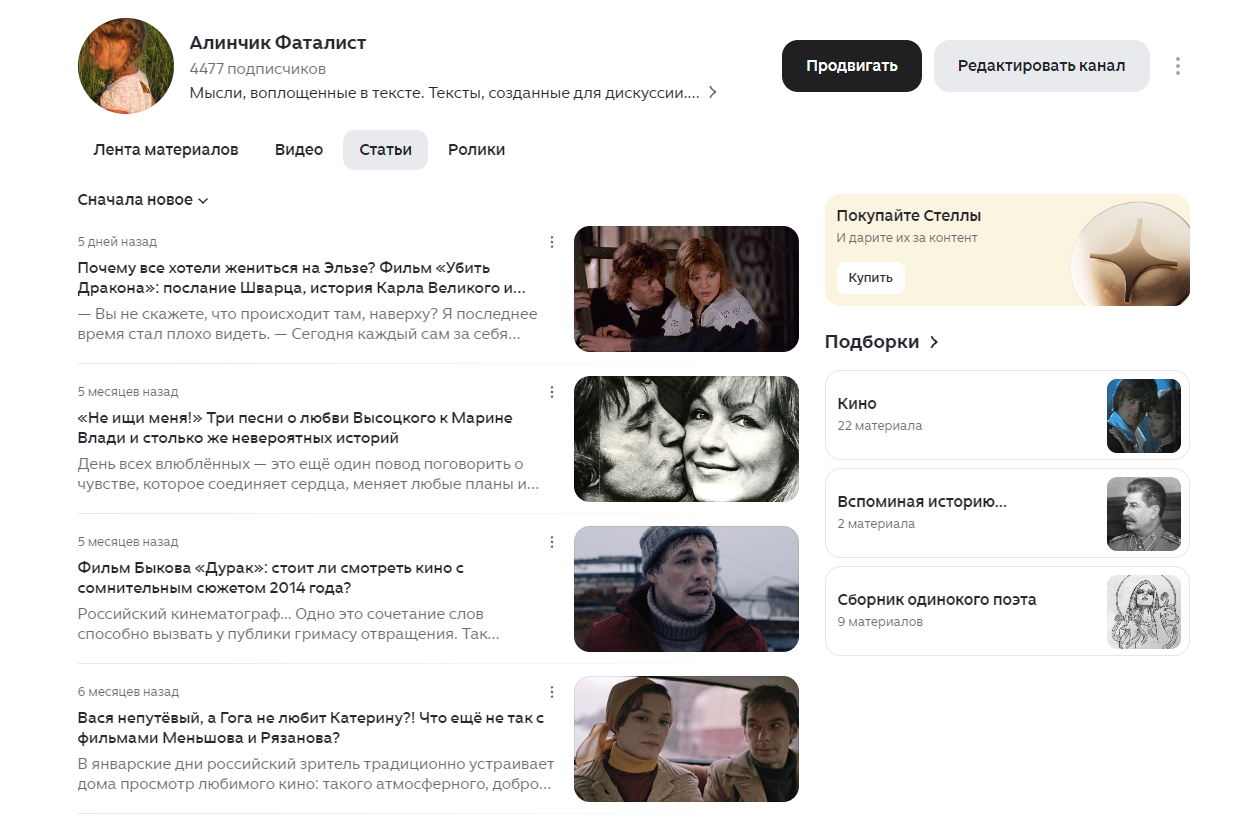The width and height of the screenshot is (1251, 825).
Task: Select the Статьи tab
Action: tap(385, 150)
